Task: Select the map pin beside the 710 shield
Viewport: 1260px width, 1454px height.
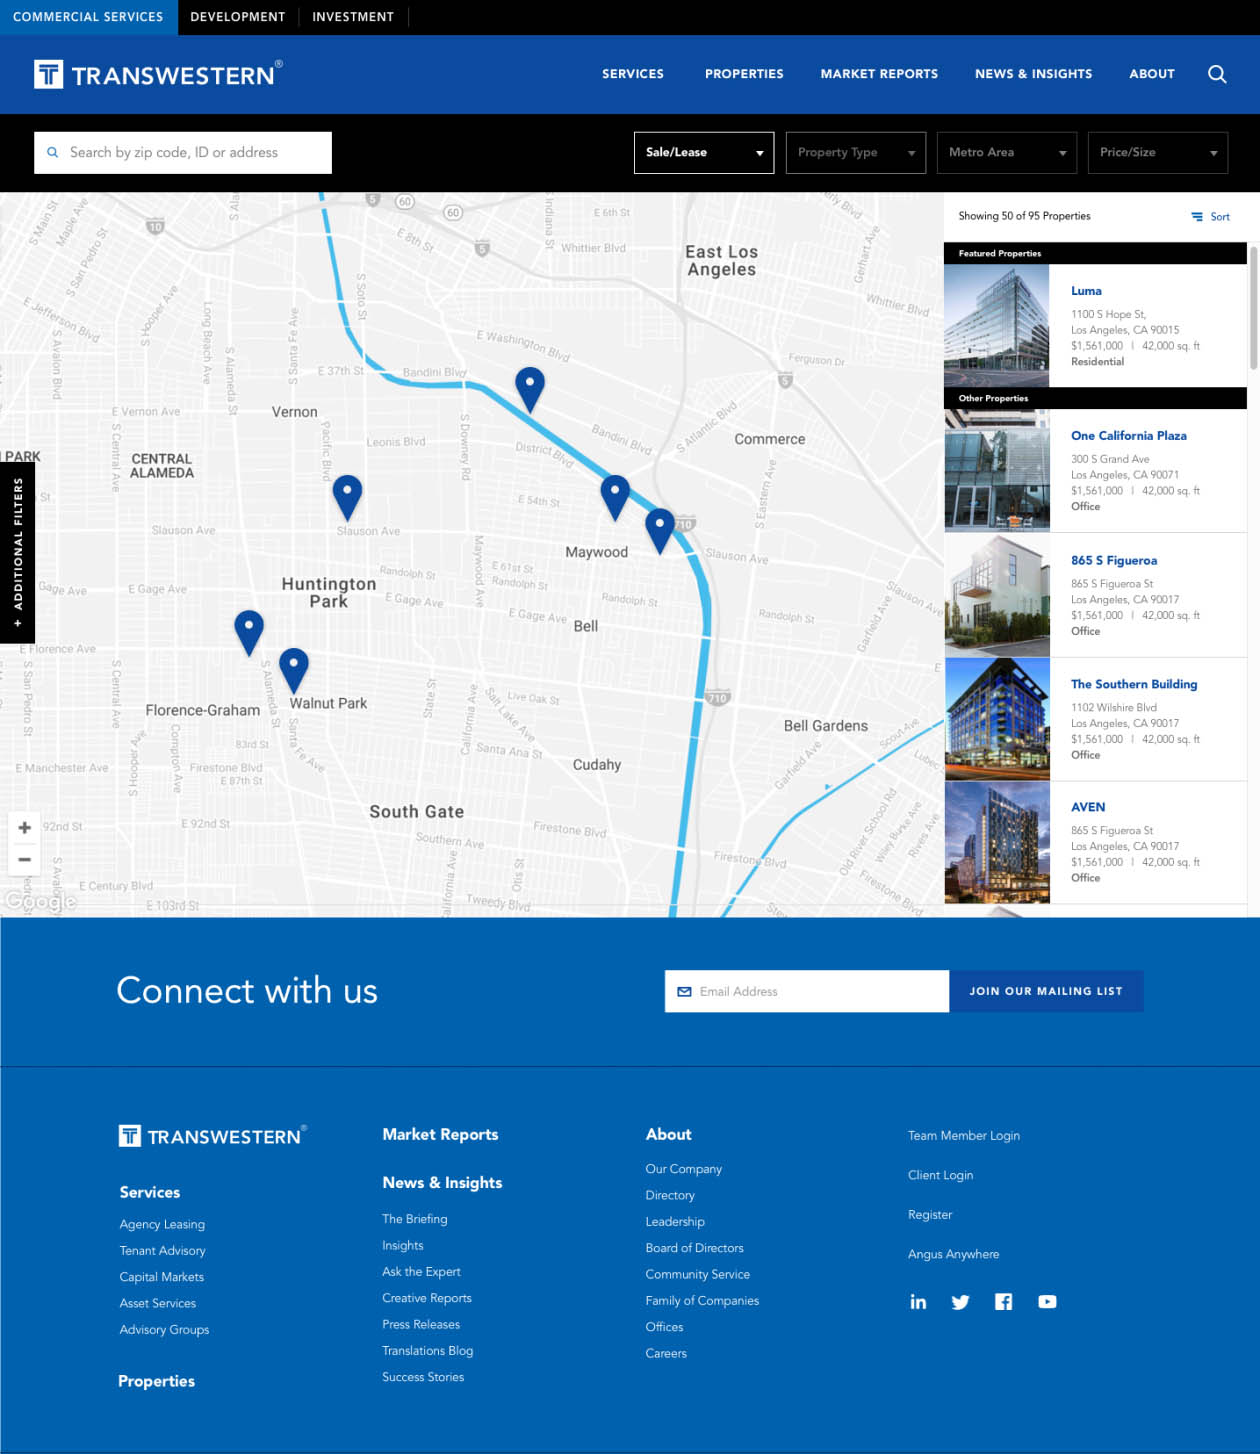Action: click(x=660, y=530)
